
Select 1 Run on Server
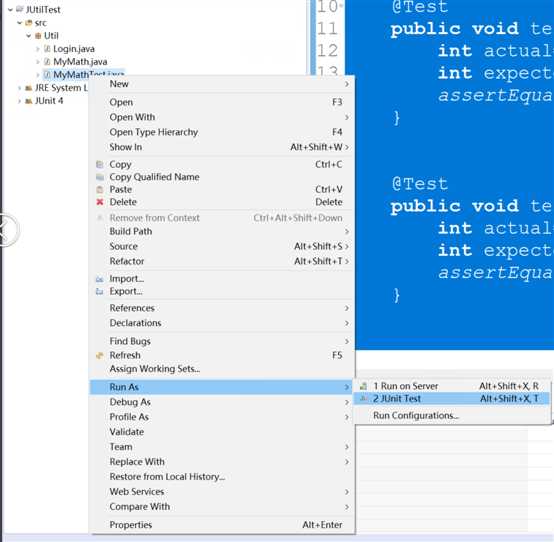452,386
